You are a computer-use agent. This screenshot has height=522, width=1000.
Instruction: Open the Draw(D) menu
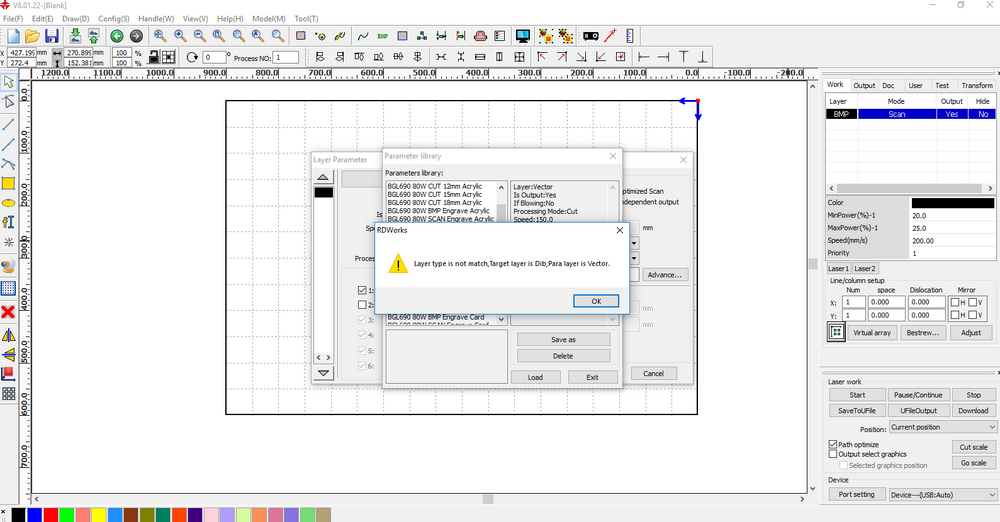click(x=75, y=19)
